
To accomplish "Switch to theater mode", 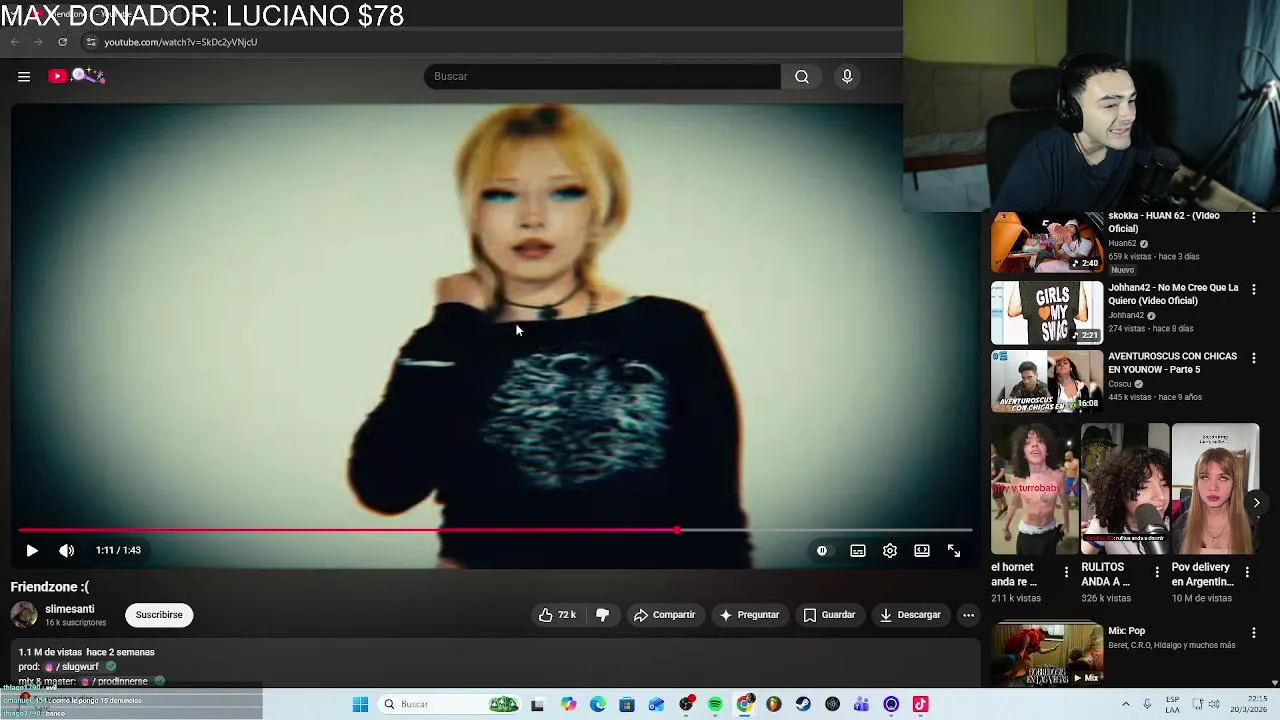I will (x=922, y=551).
